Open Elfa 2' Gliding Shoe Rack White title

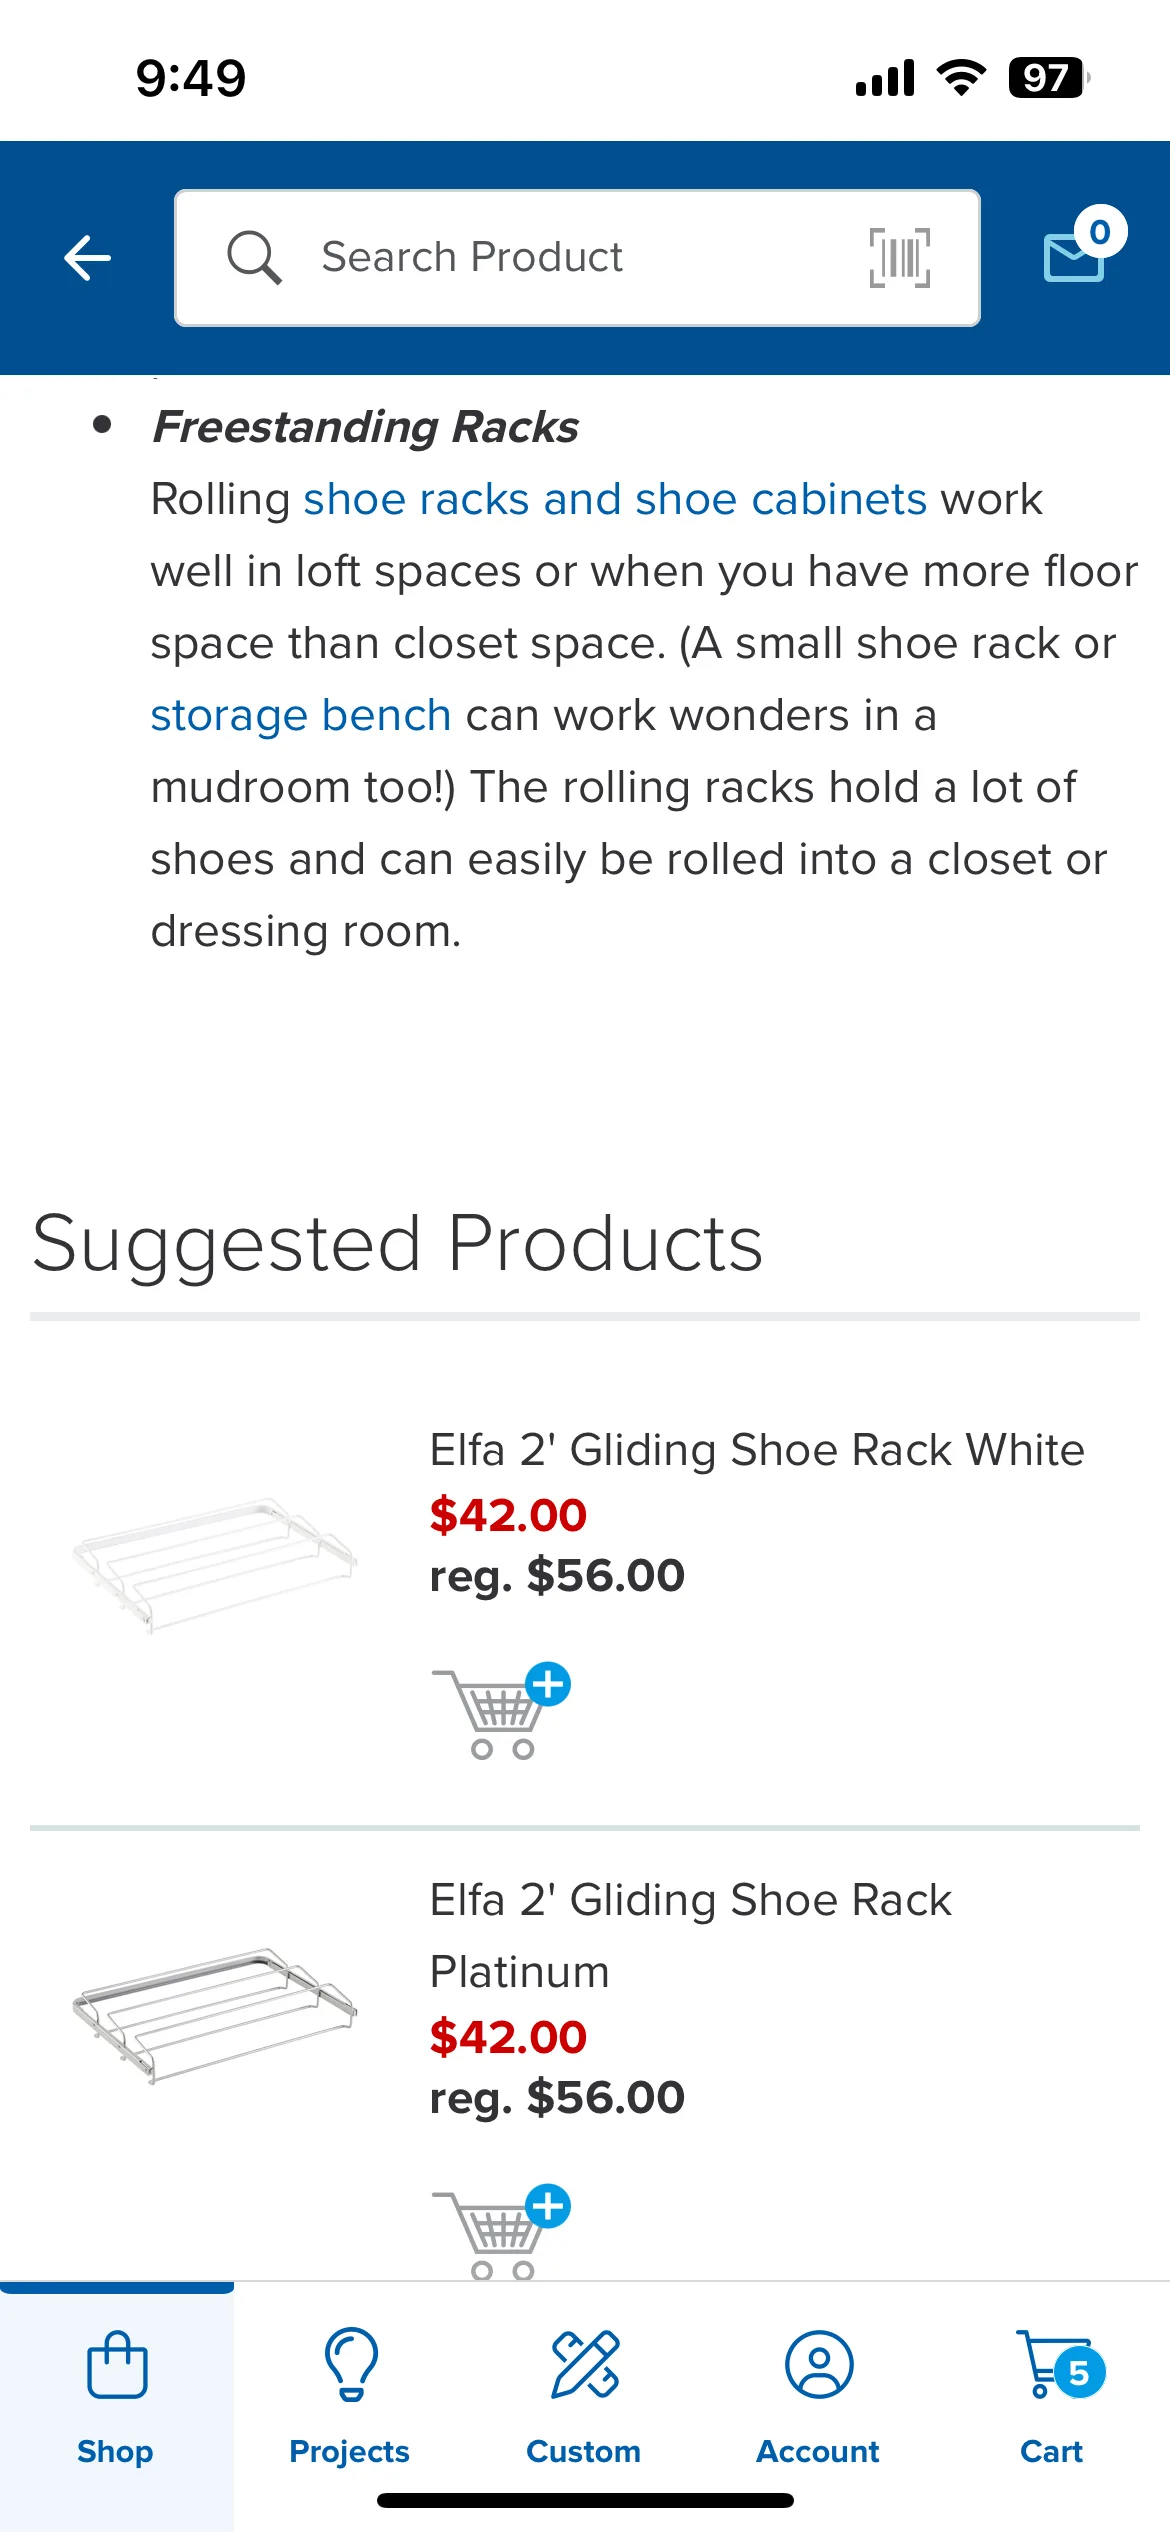tap(757, 1450)
